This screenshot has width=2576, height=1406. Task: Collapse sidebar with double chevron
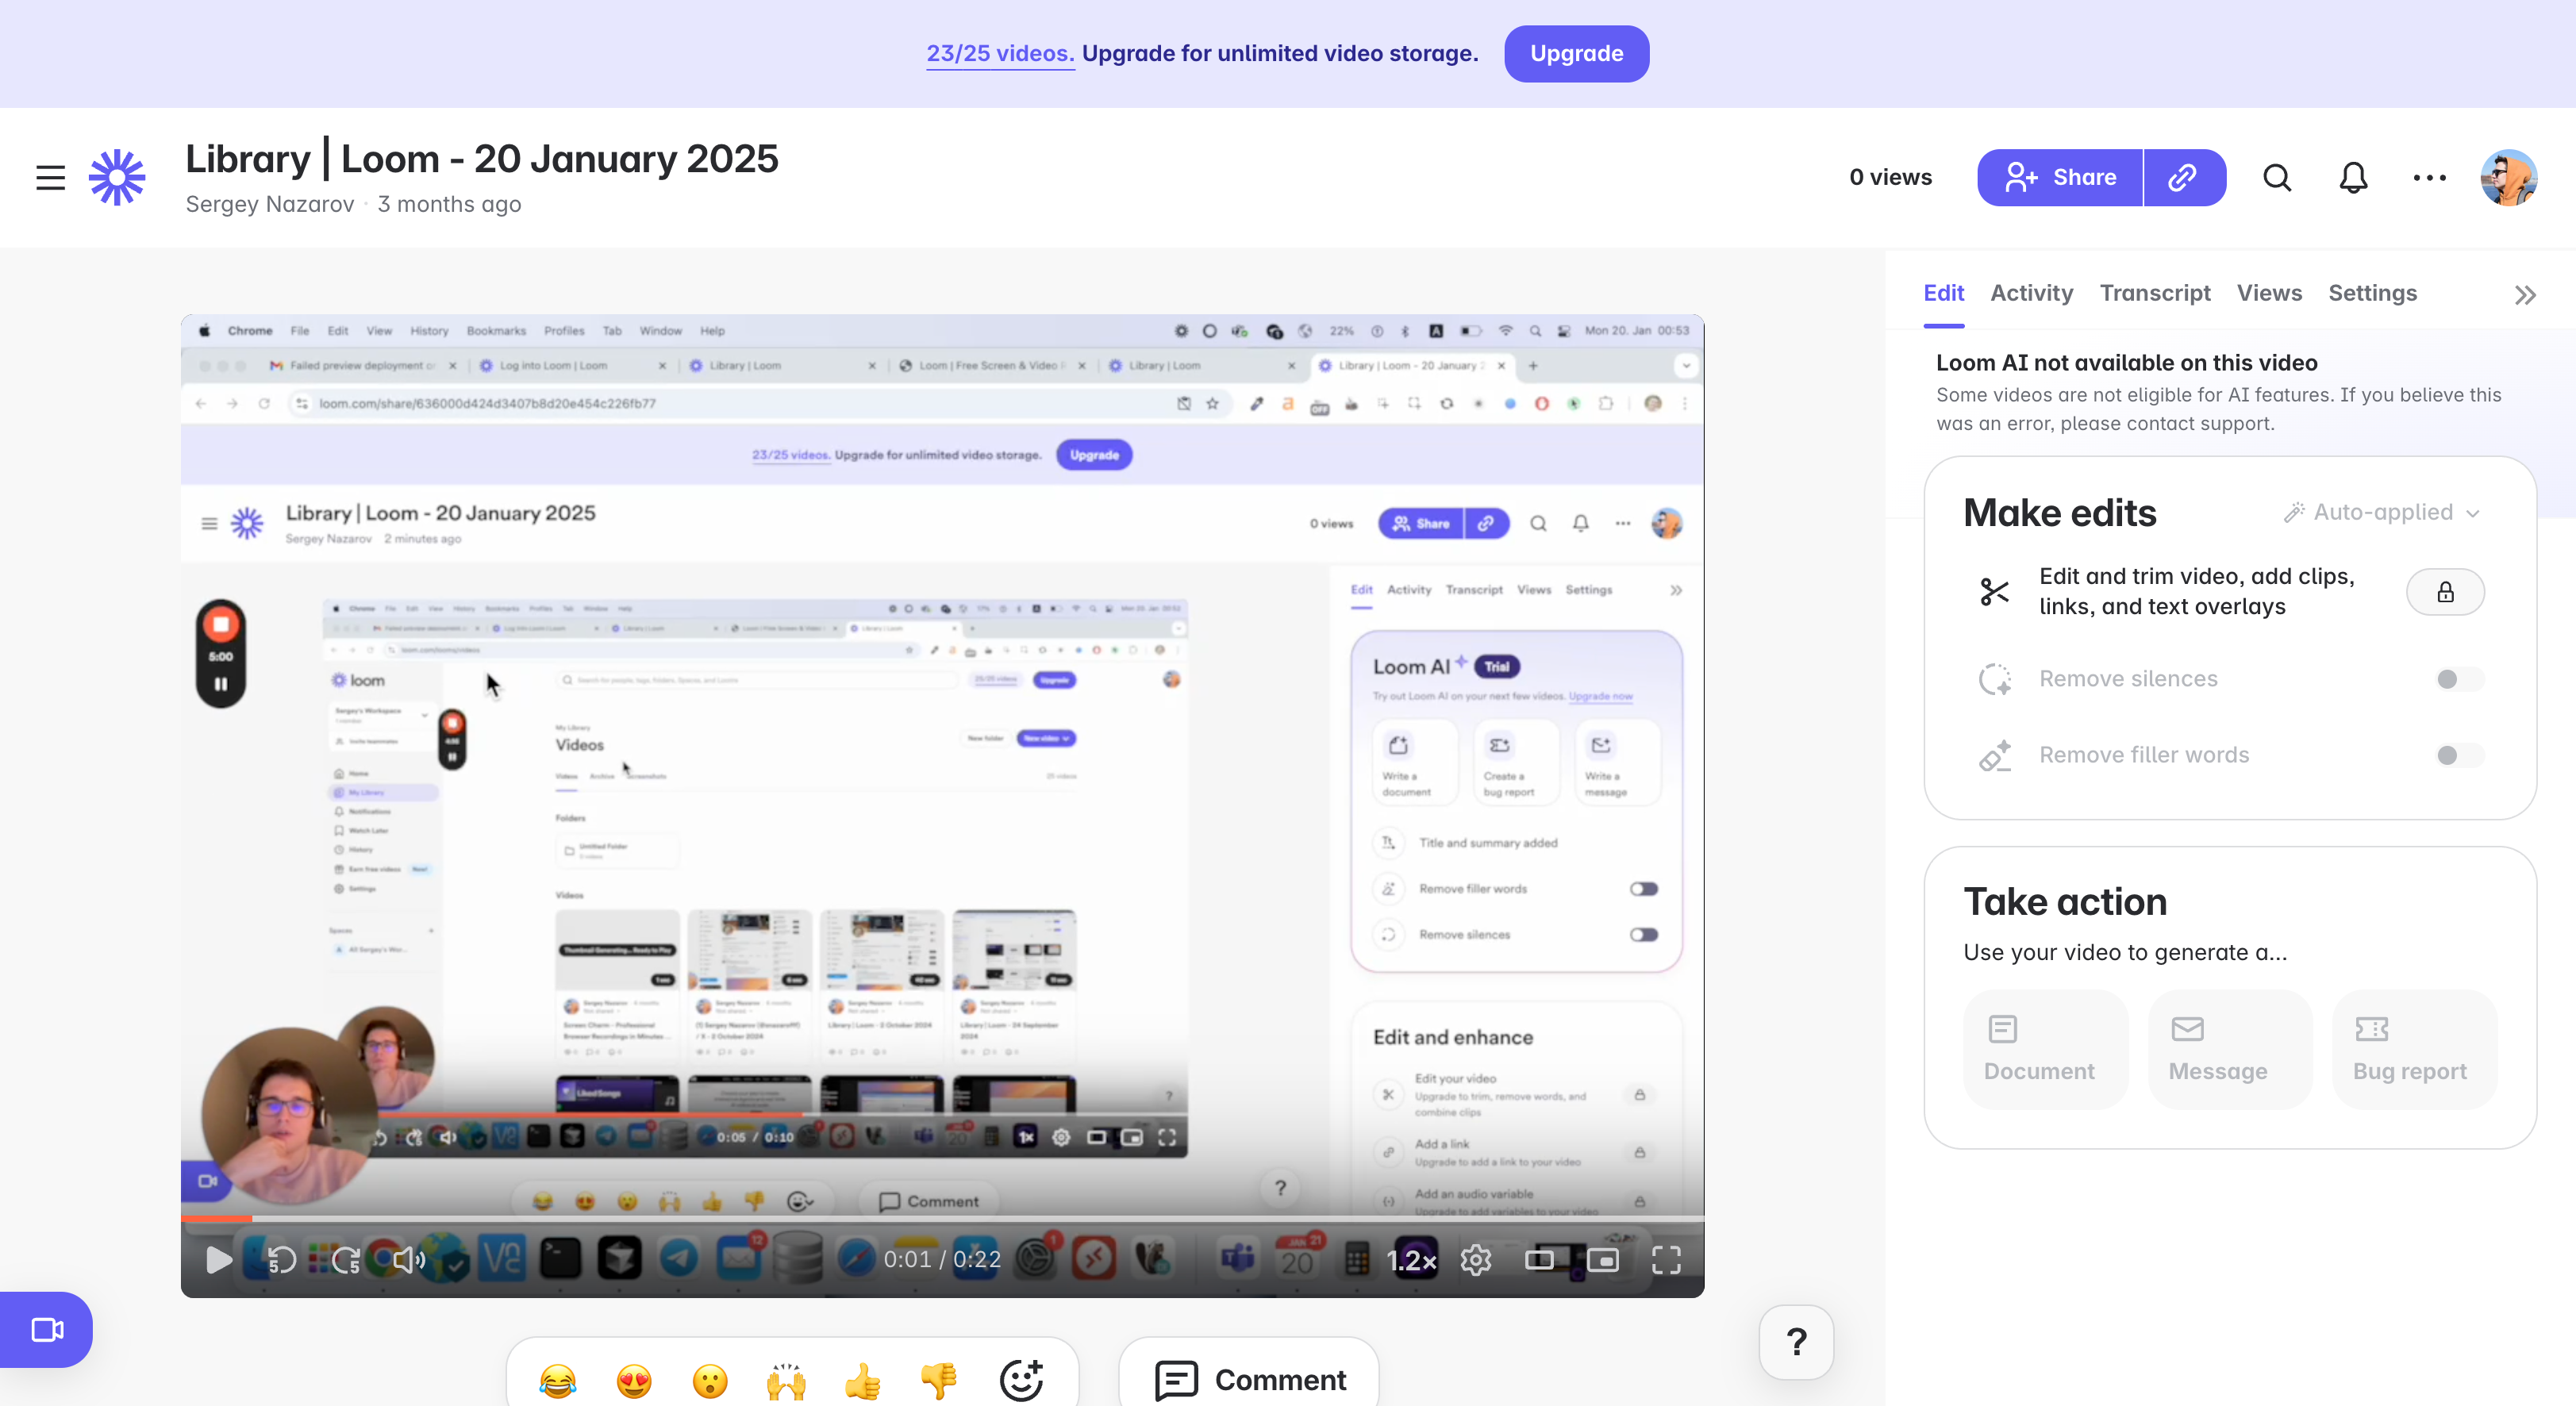(2525, 295)
